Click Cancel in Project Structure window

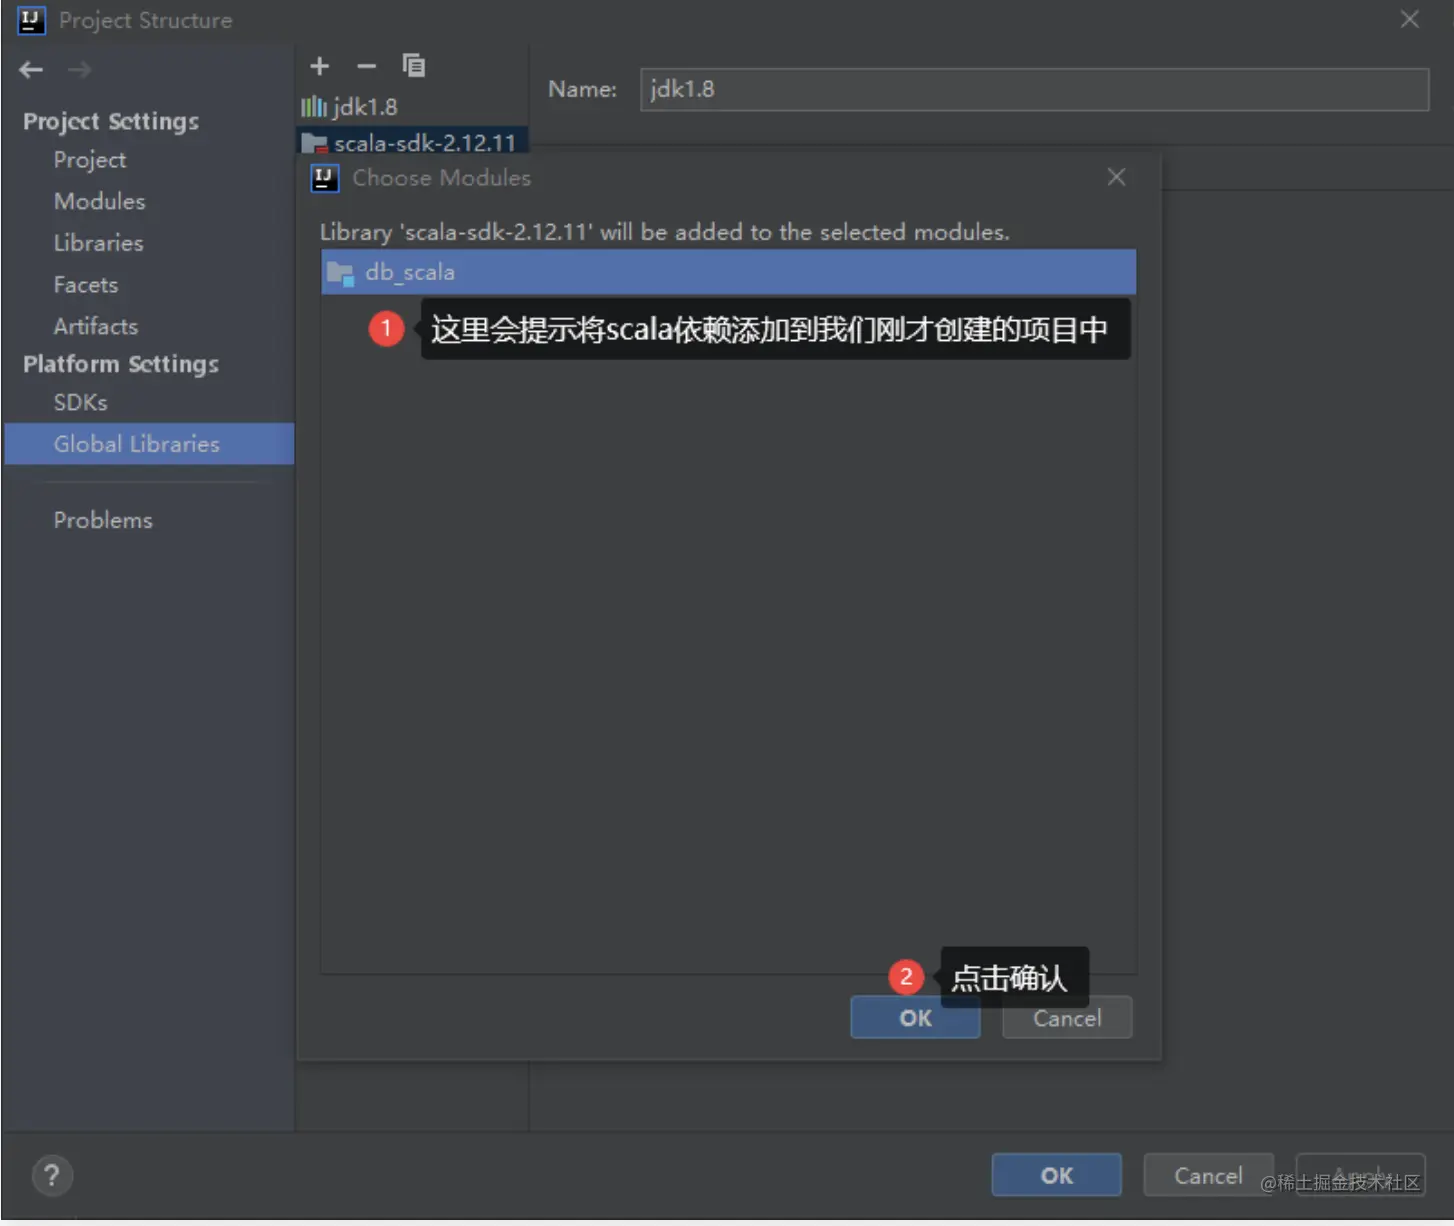[x=1208, y=1175]
